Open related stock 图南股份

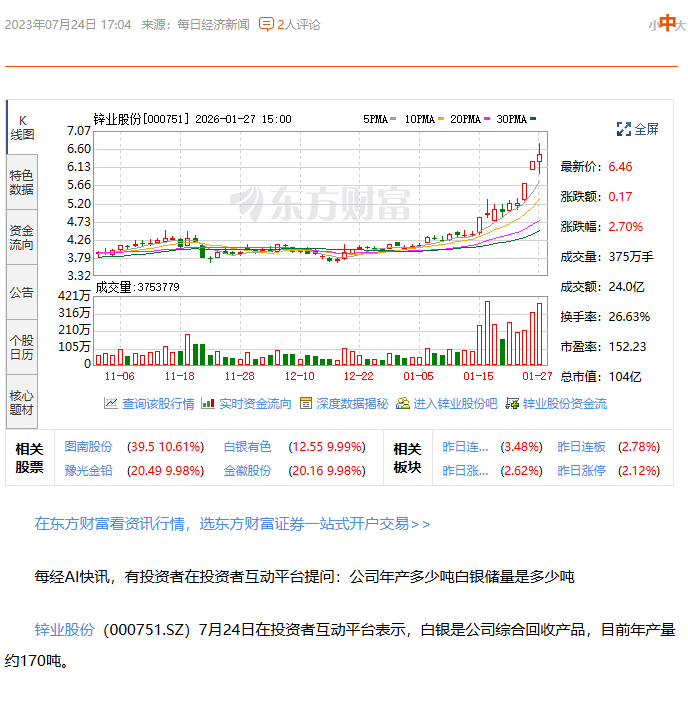pos(88,446)
